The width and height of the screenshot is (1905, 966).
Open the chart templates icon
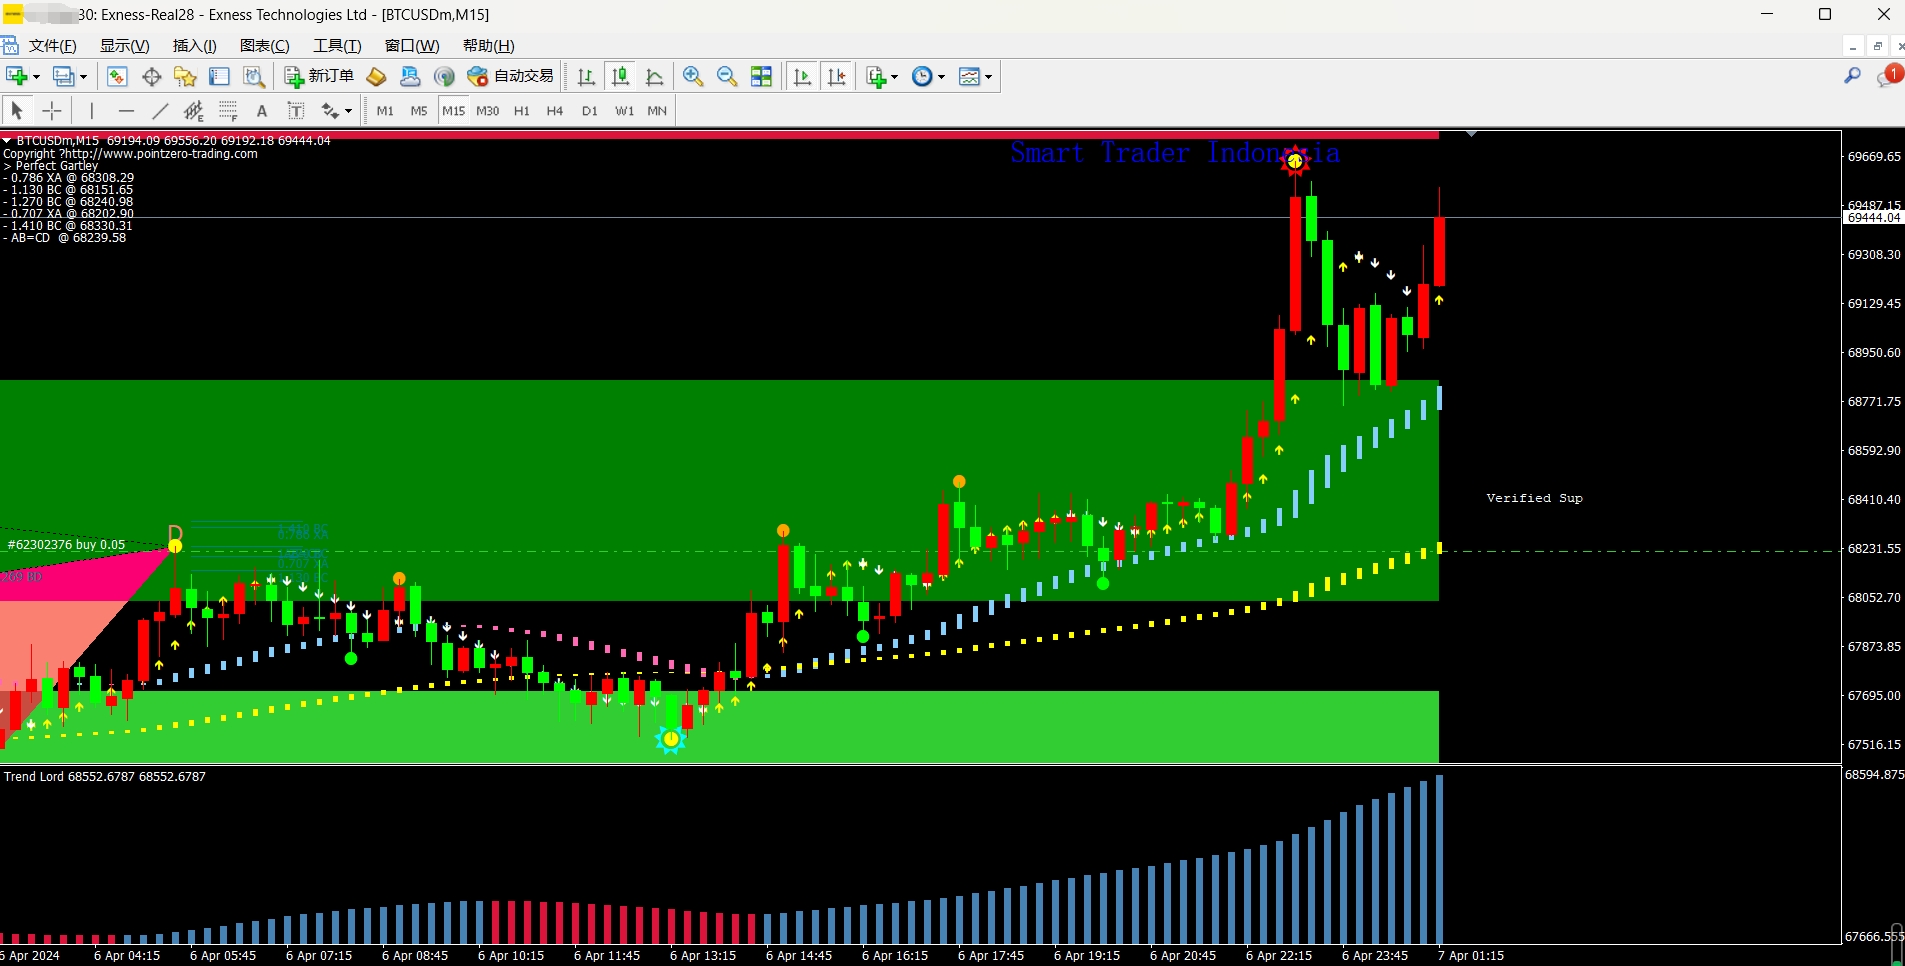[969, 76]
